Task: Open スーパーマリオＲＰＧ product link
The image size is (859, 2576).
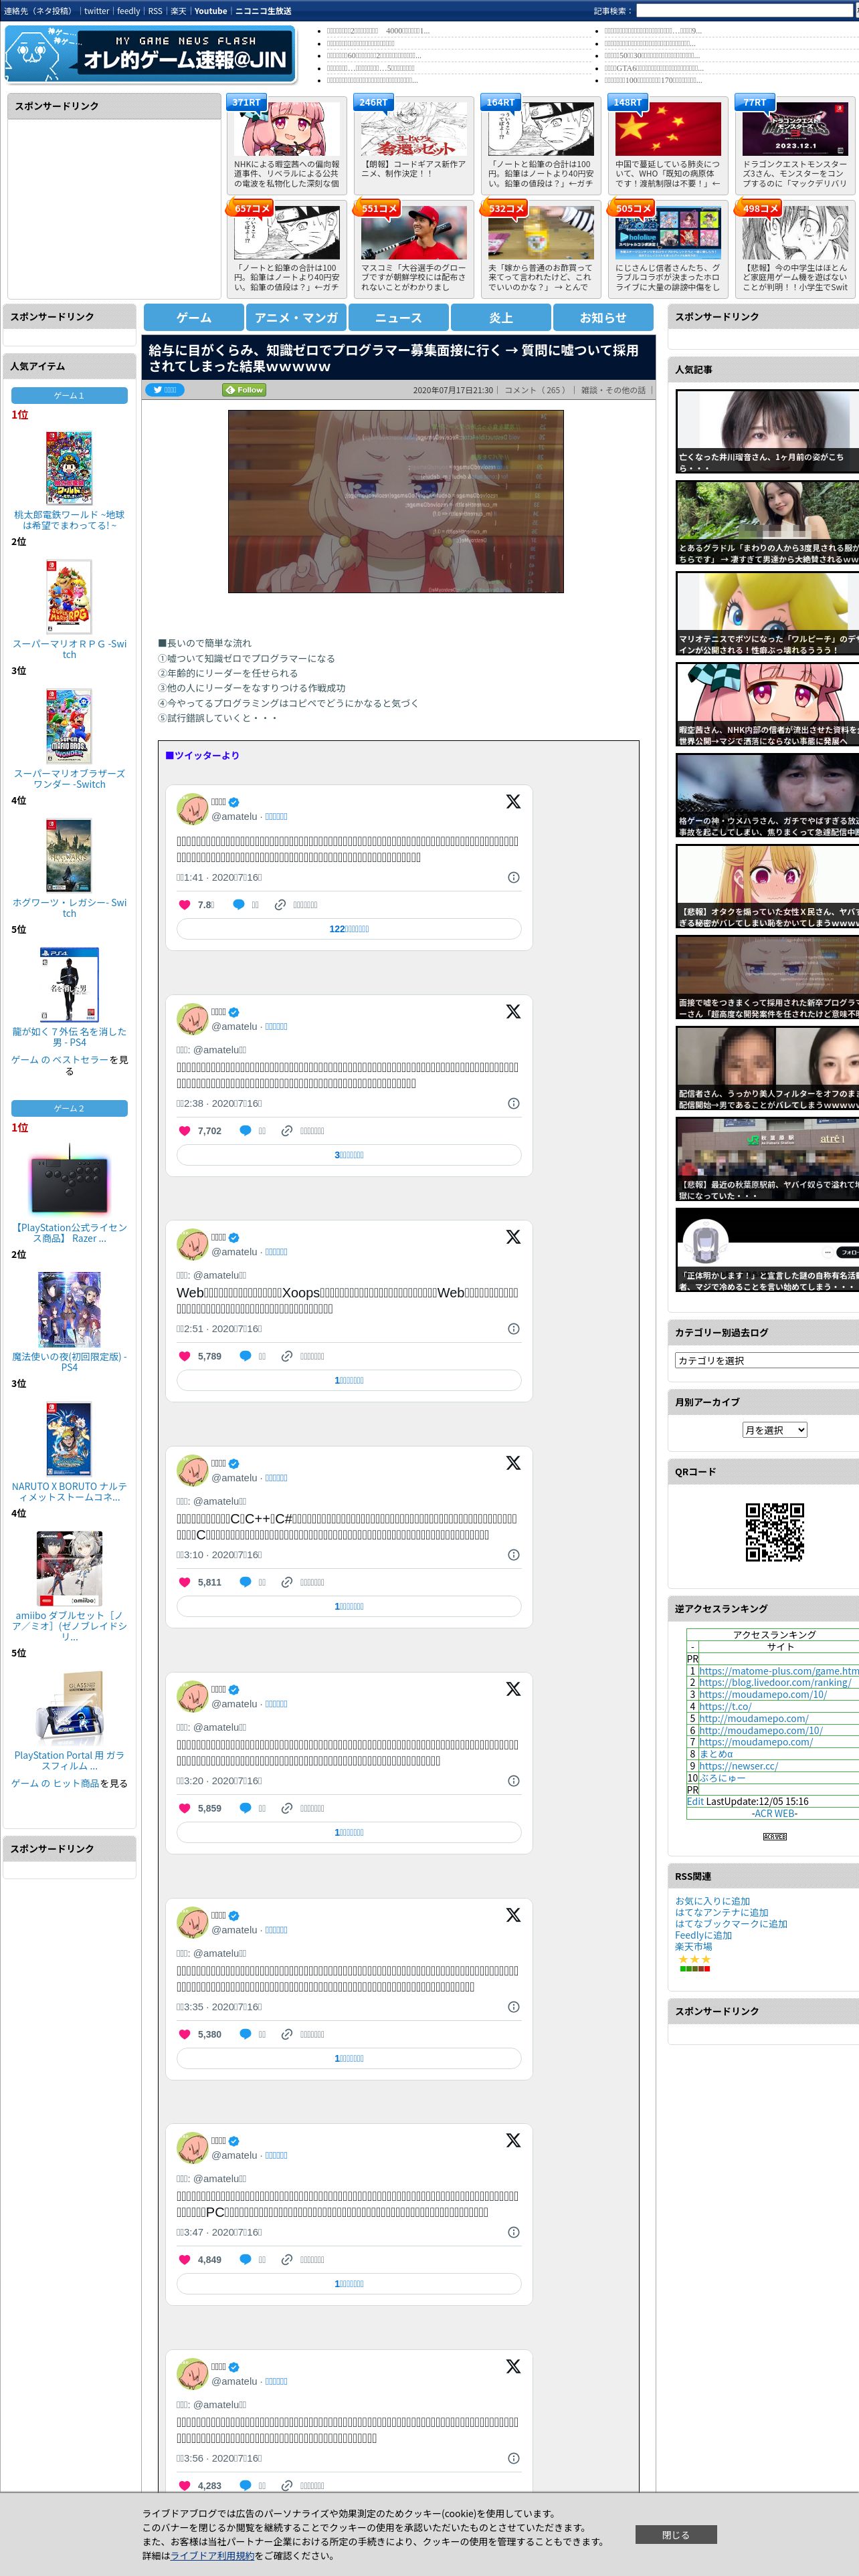Action: click(x=69, y=649)
